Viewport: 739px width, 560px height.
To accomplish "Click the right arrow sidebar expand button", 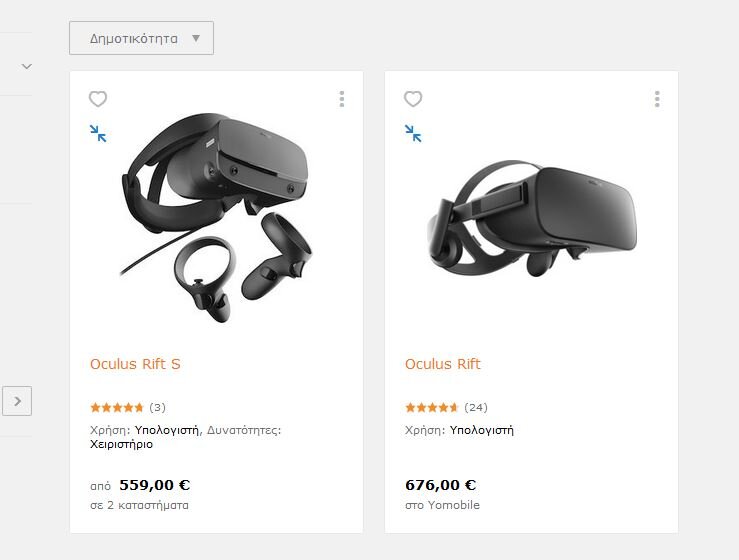I will [17, 401].
